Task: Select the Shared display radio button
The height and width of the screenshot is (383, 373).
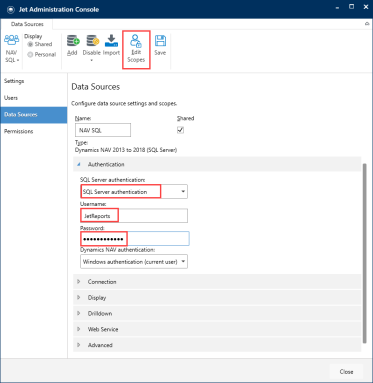Action: pyautogui.click(x=30, y=44)
